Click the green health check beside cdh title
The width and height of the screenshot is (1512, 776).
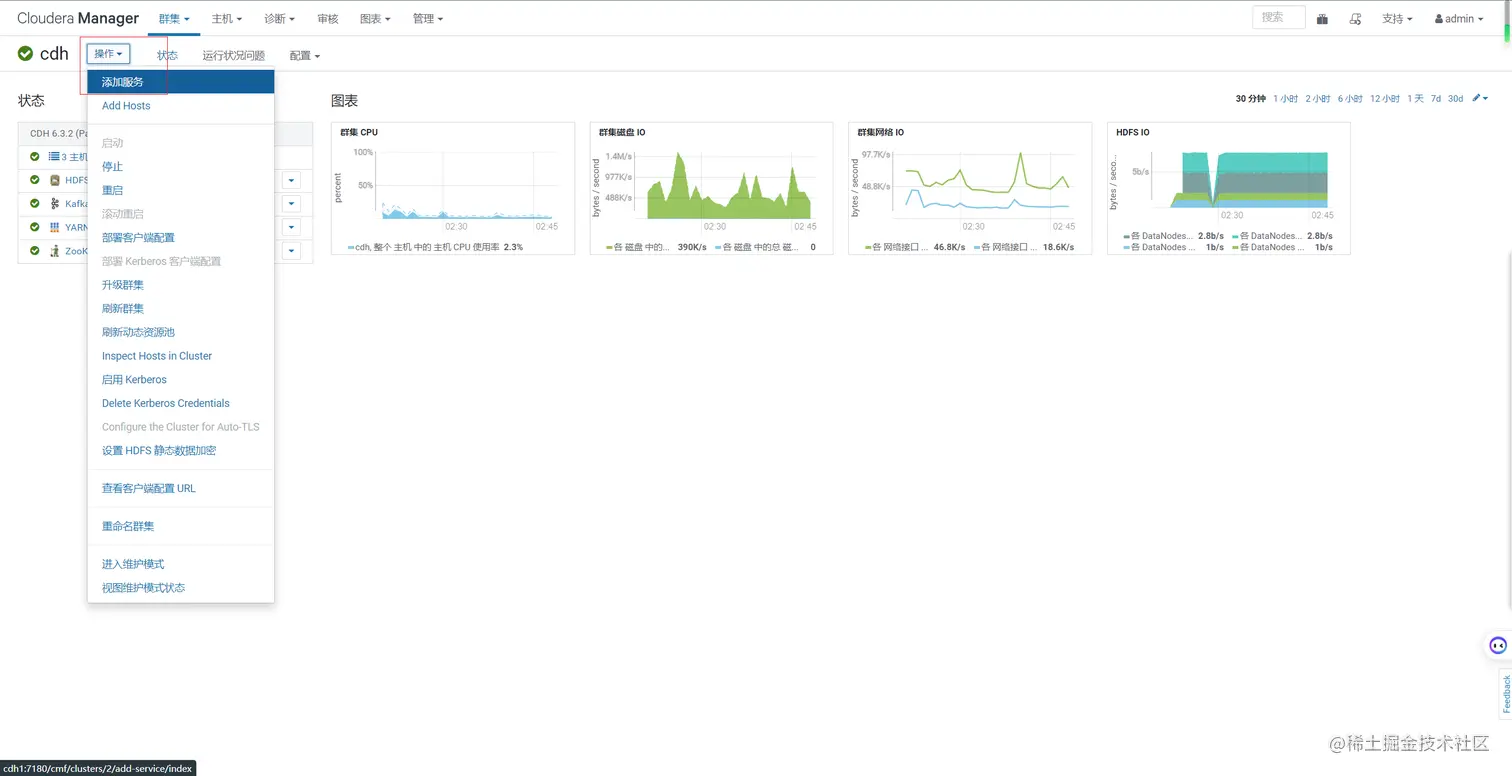coord(26,53)
